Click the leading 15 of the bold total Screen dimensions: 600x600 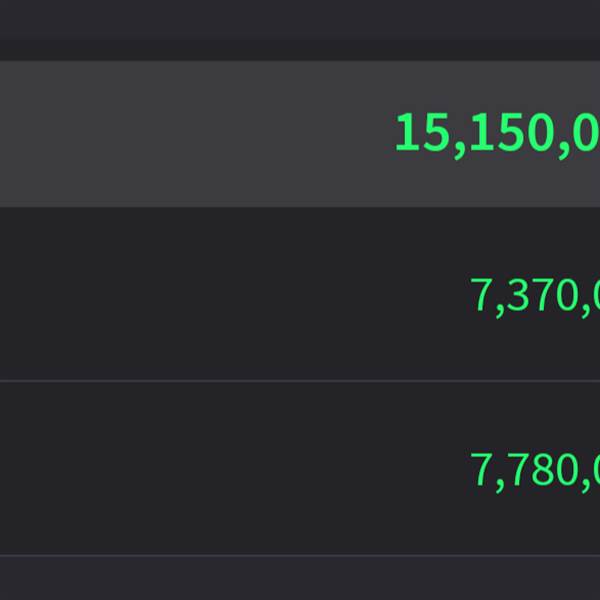422,132
